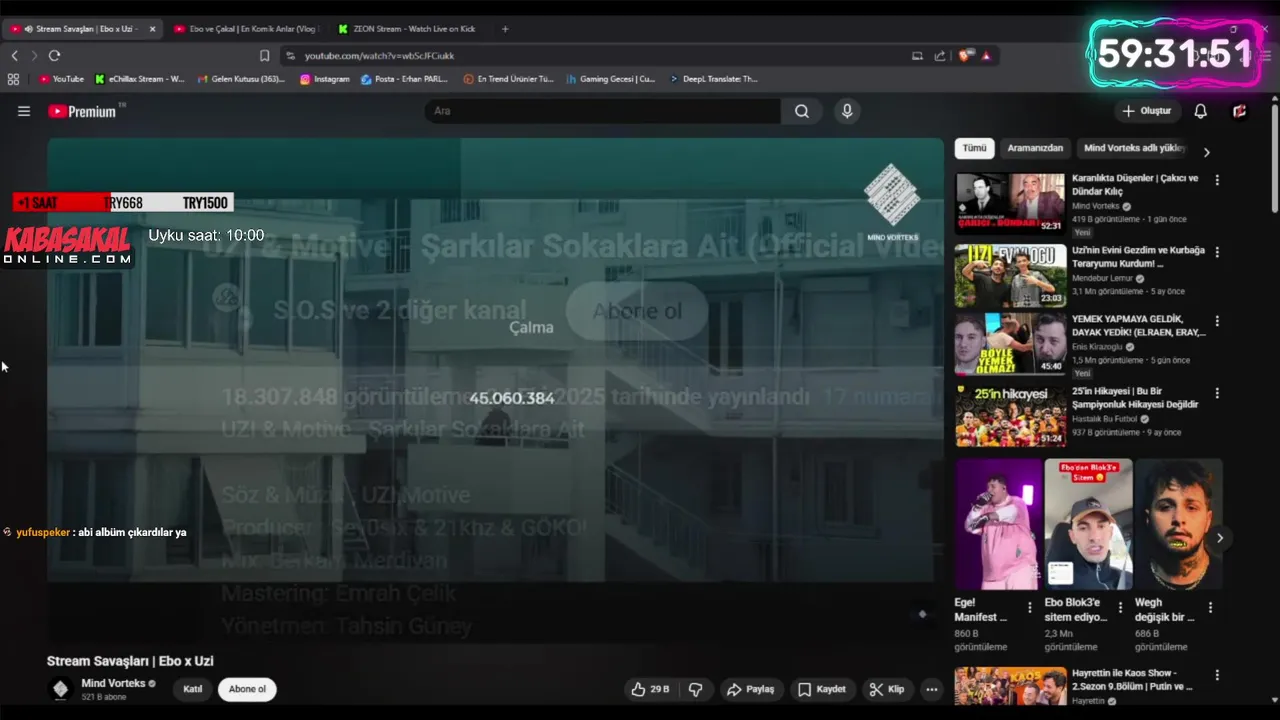Open the Instagram bookmark

tap(325, 79)
